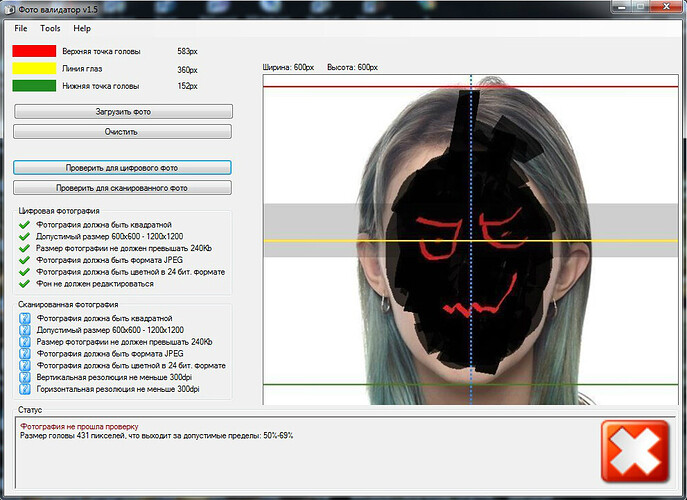Click green checkmark beside digital 240Kb size rule
This screenshot has height=500, width=687.
click(x=25, y=248)
